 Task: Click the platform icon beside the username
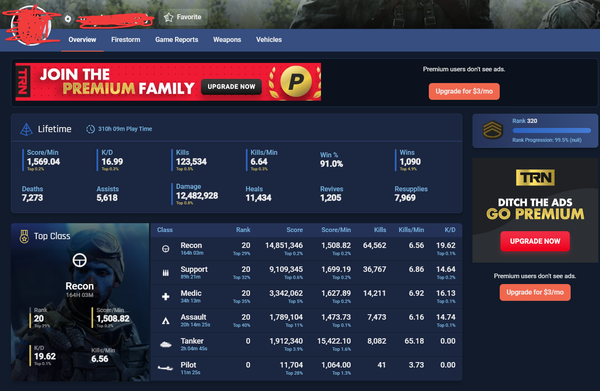point(68,18)
